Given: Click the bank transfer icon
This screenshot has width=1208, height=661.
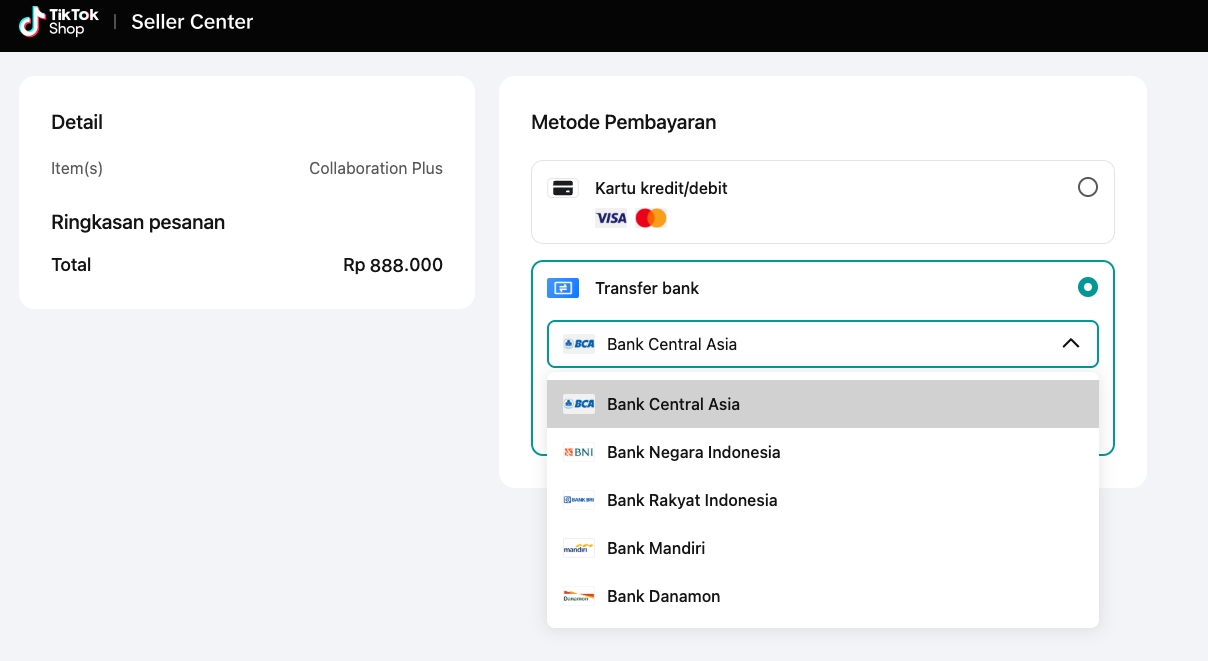Looking at the screenshot, I should point(563,288).
